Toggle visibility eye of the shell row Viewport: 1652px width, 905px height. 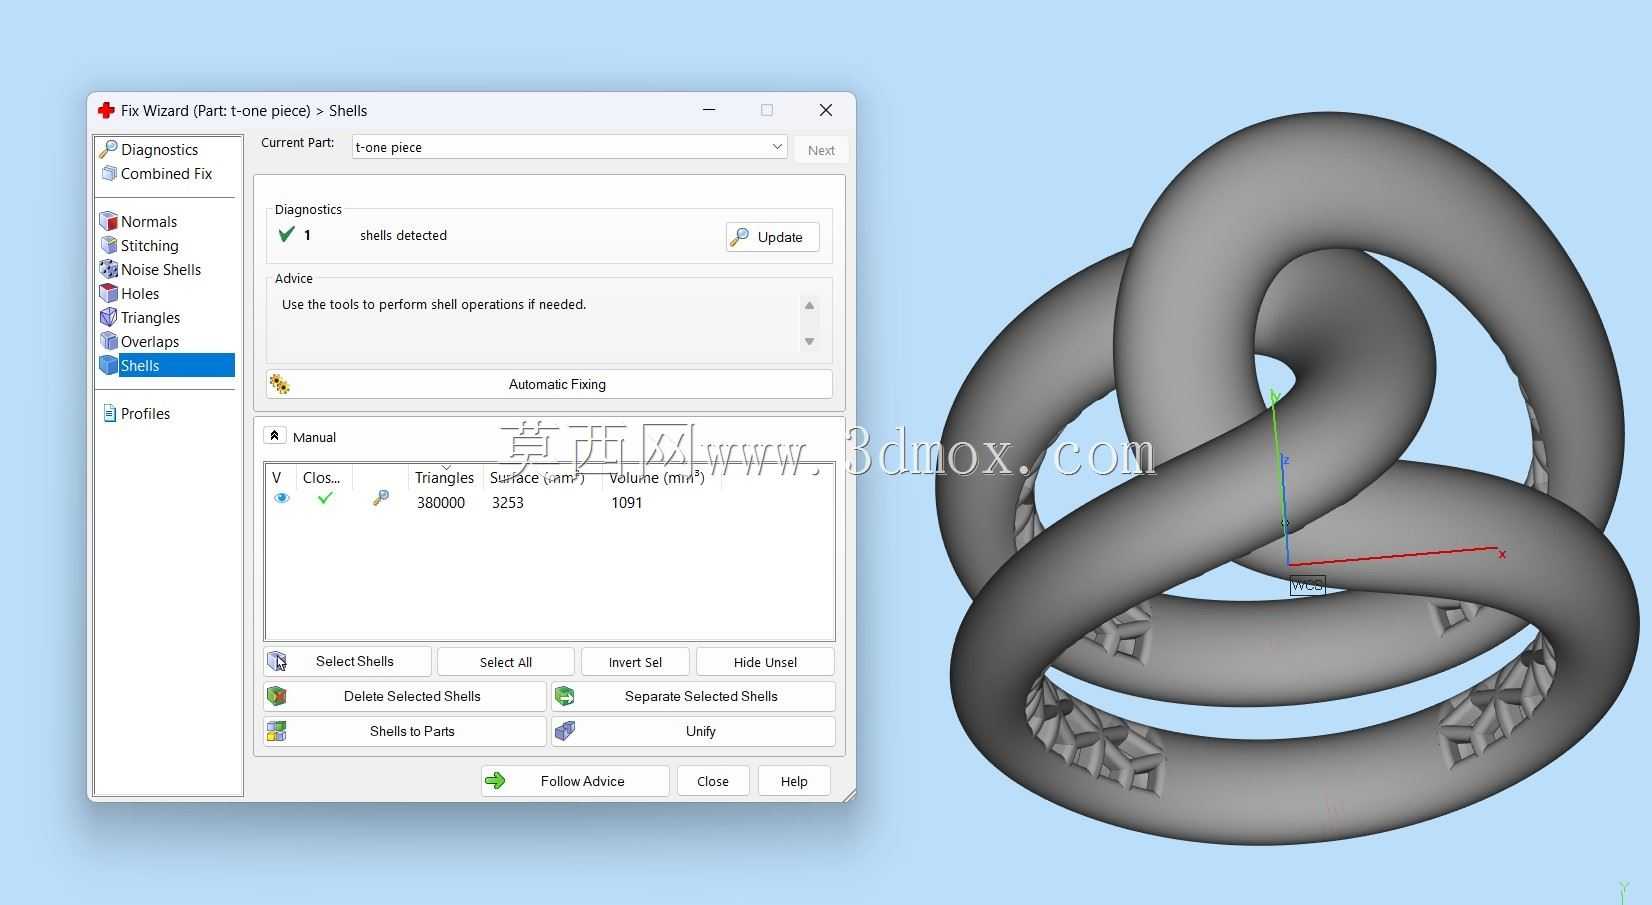[282, 498]
